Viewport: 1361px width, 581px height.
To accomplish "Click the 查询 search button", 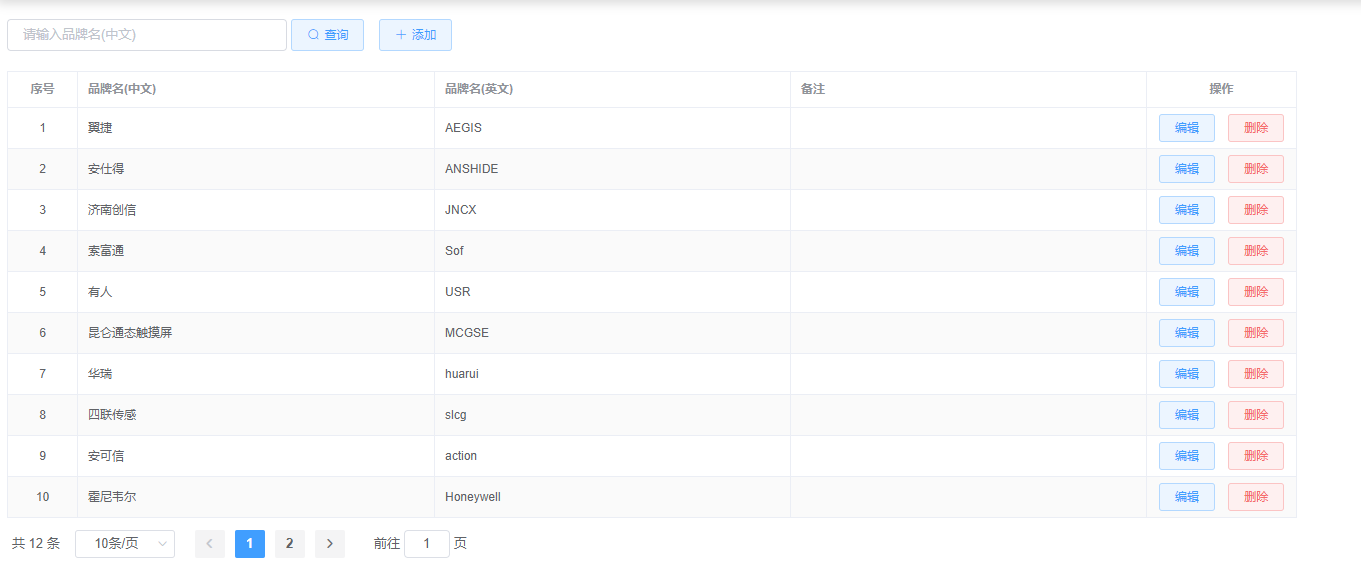I will point(327,35).
